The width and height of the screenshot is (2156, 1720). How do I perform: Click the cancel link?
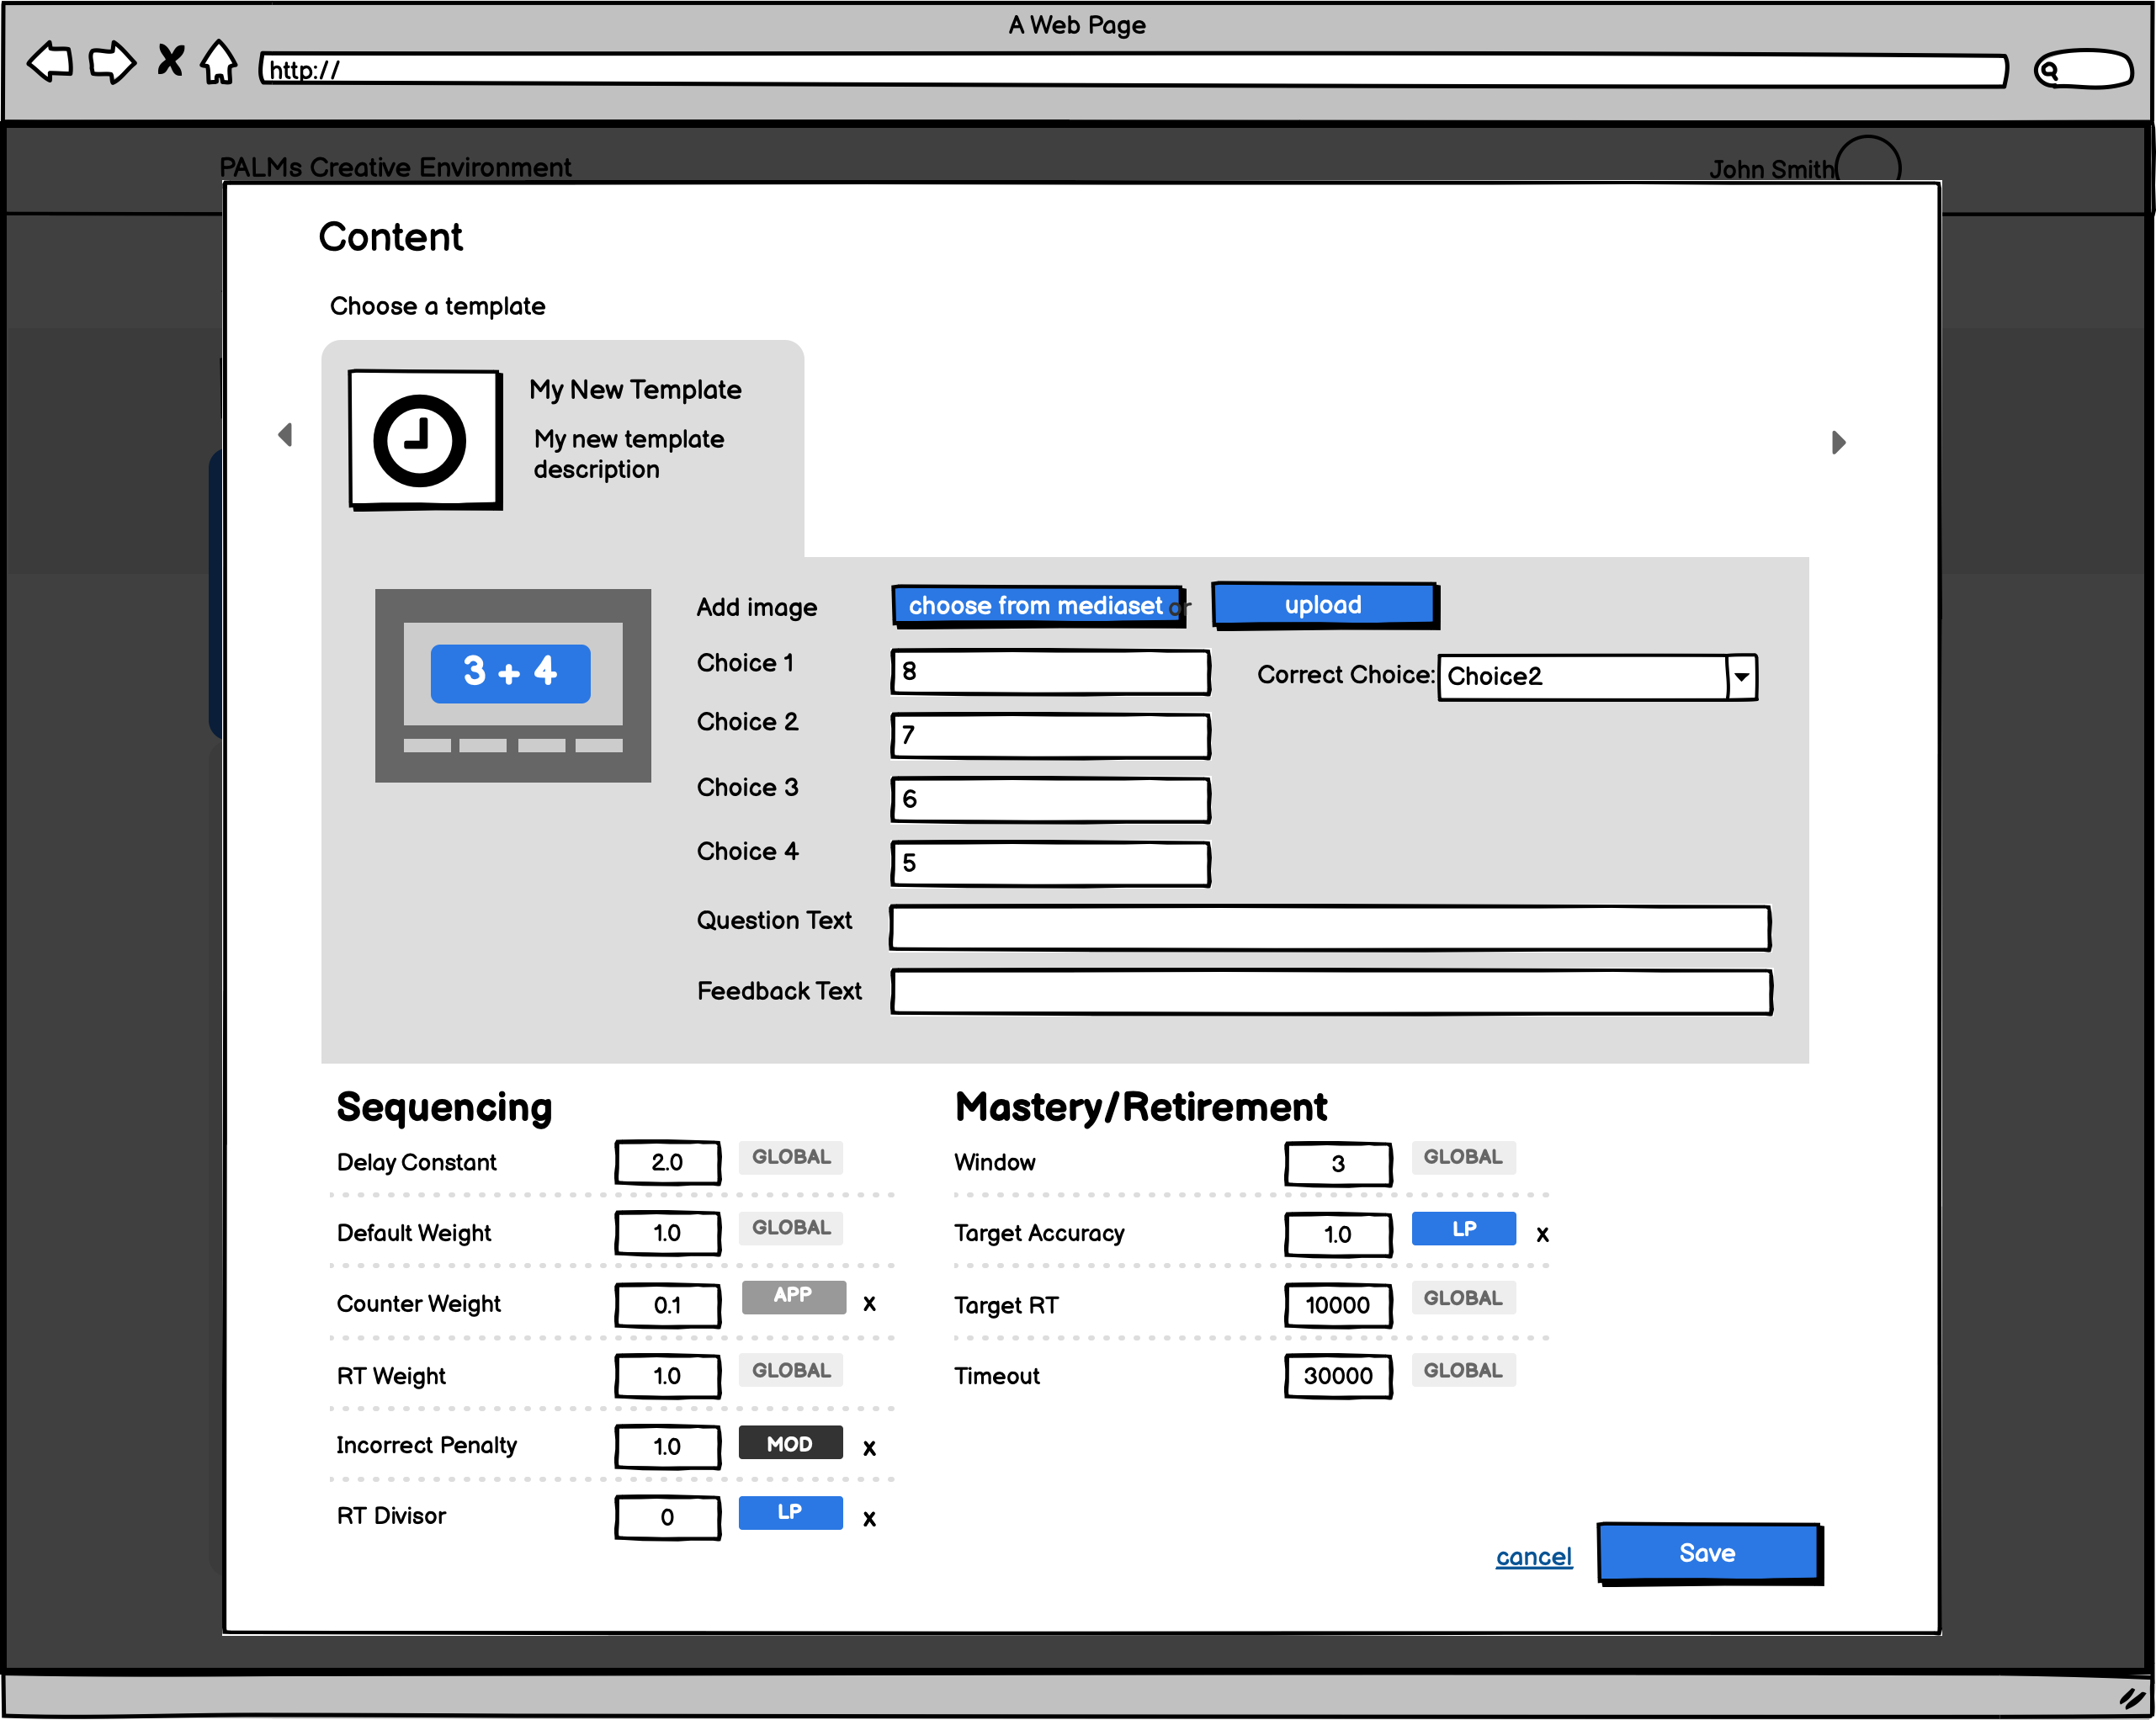coord(1533,1557)
